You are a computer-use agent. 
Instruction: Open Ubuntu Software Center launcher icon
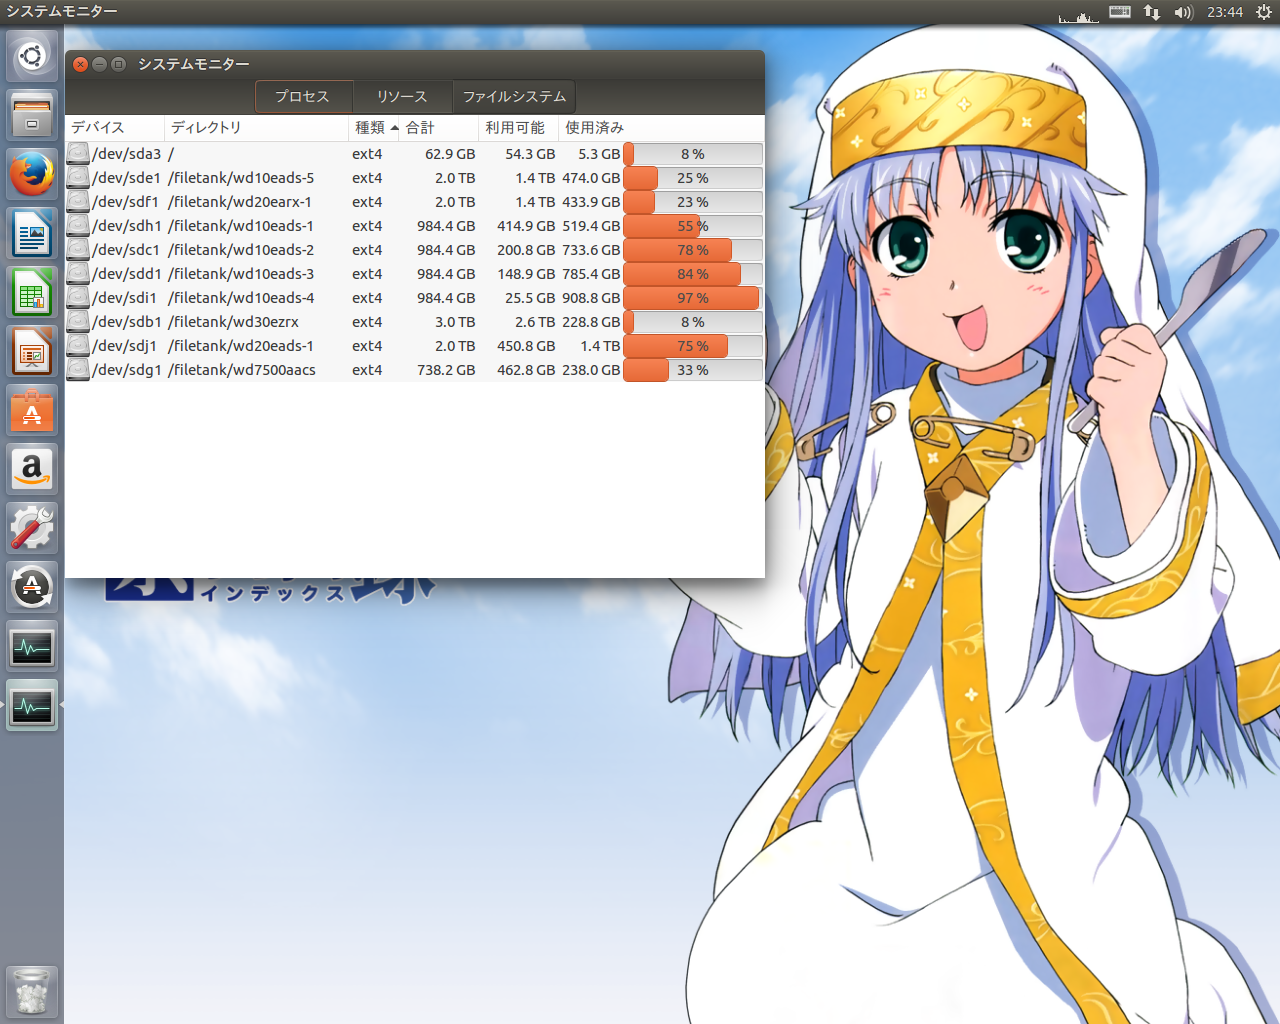[32, 410]
